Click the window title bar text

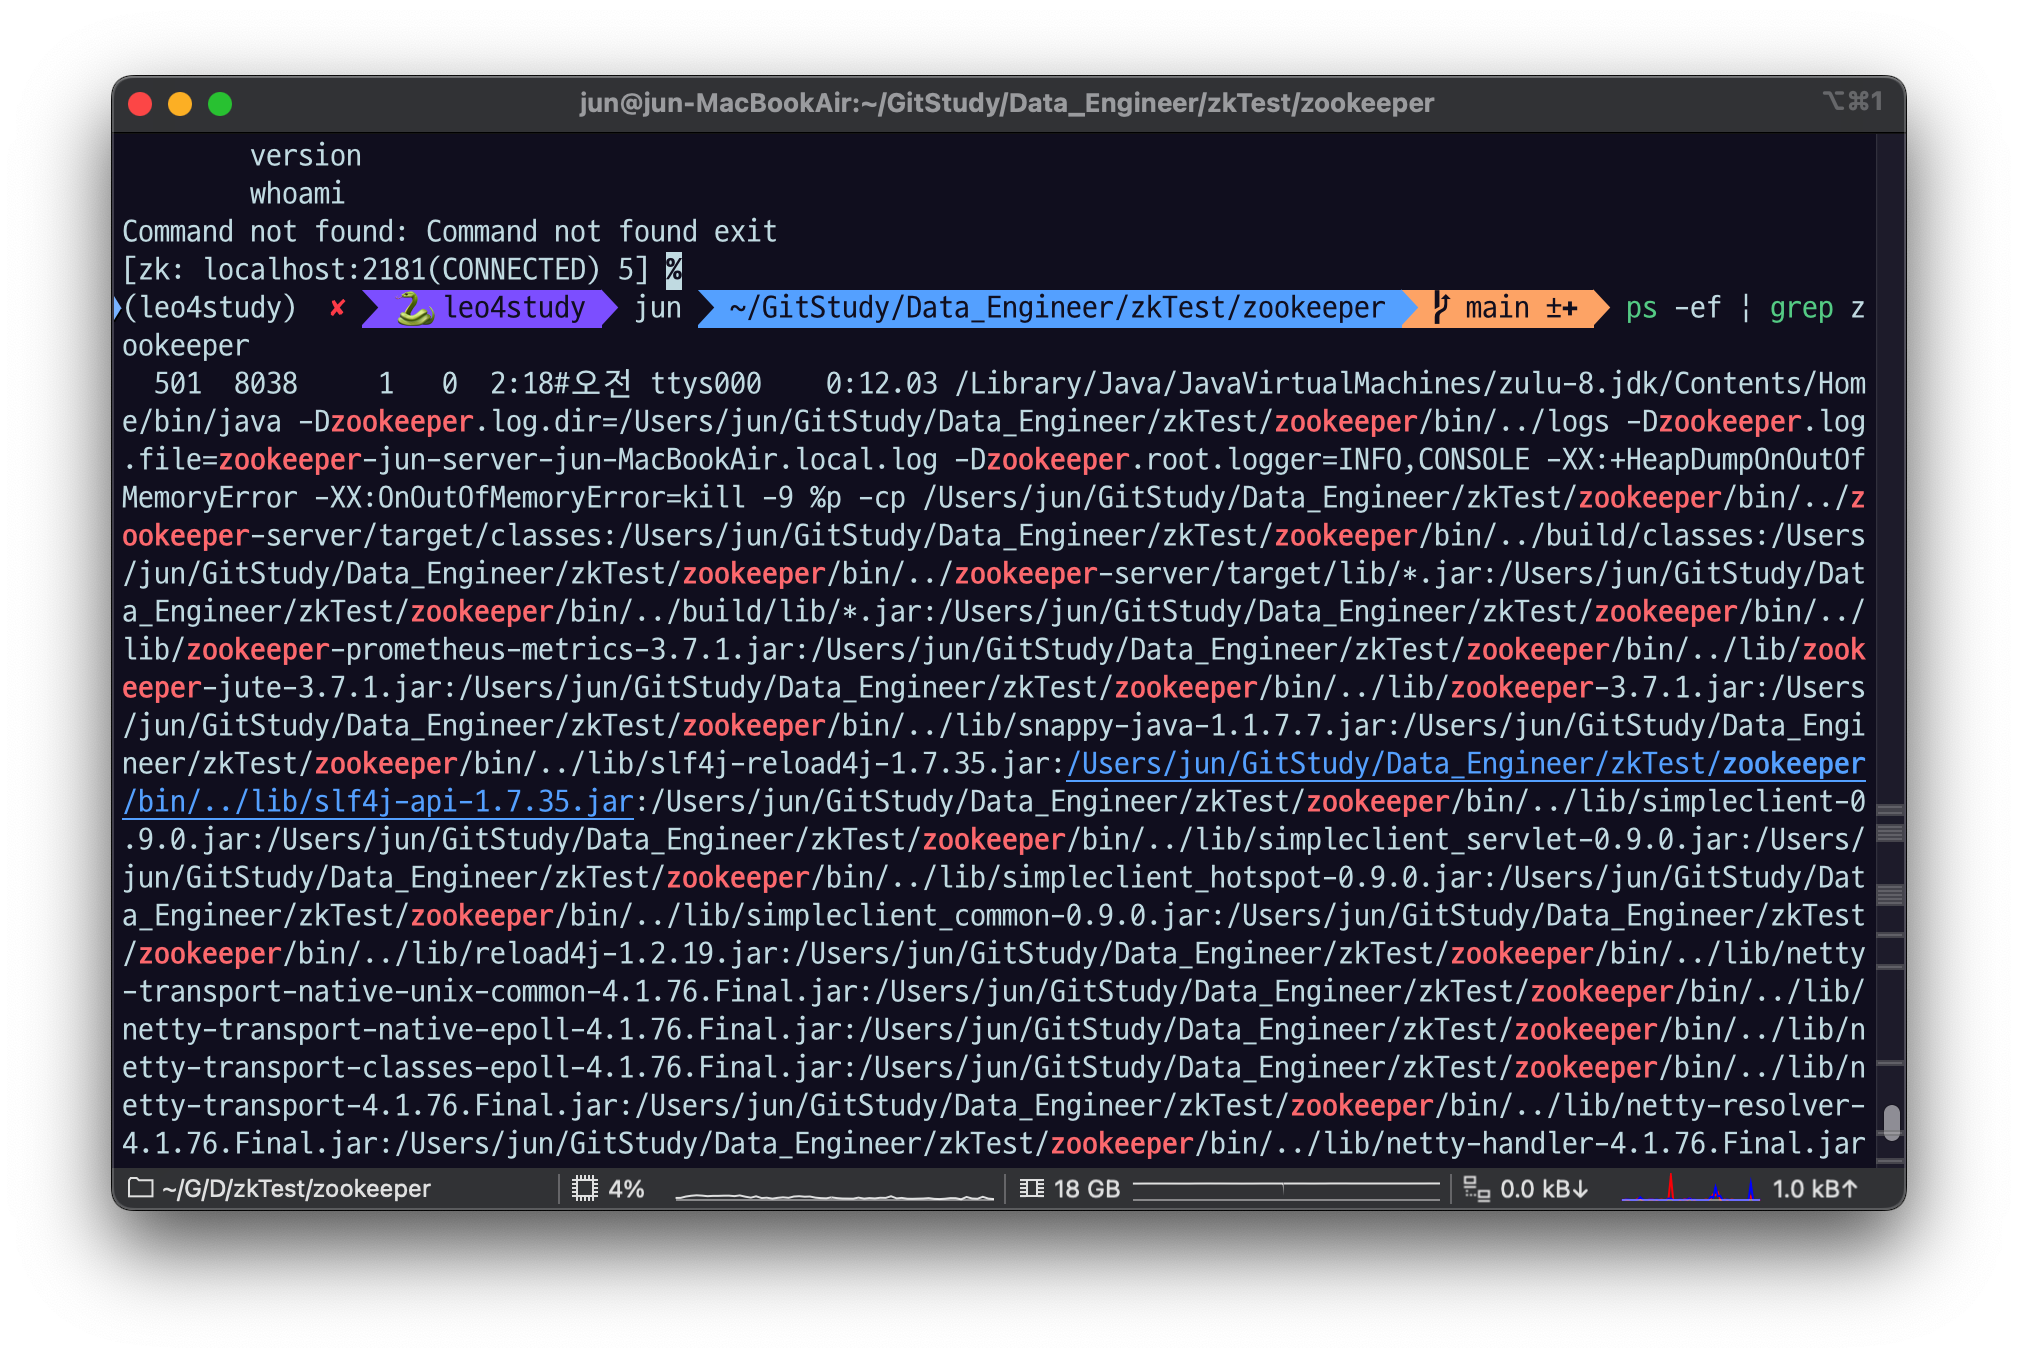point(1006,103)
